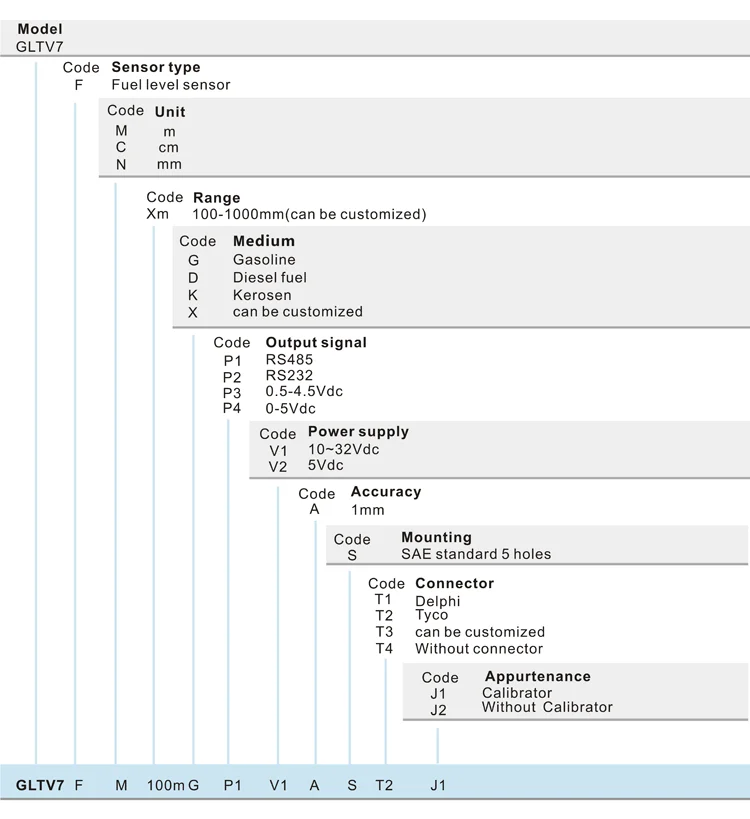
Task: Click the '0.5-4.5Vdc' output value
Action: 304,391
